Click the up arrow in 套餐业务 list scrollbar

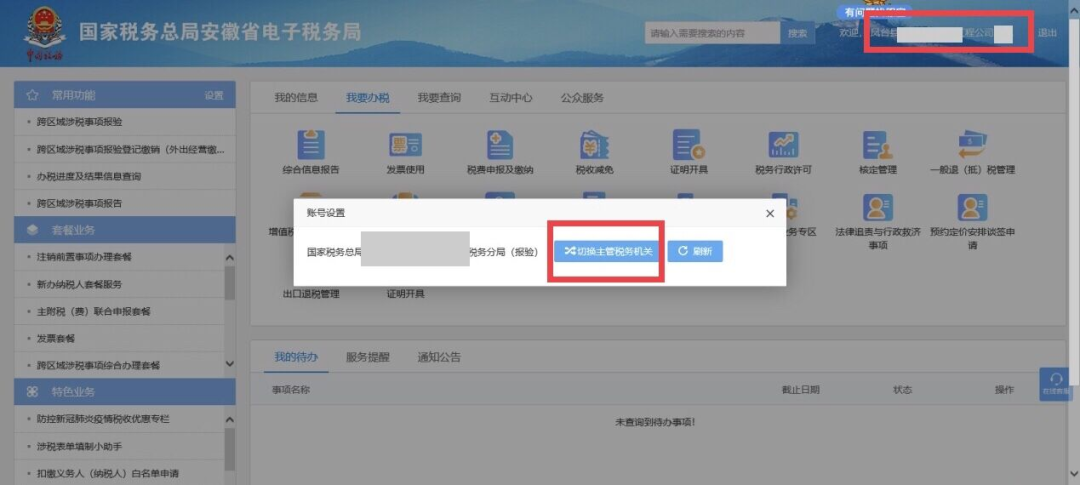[230, 258]
